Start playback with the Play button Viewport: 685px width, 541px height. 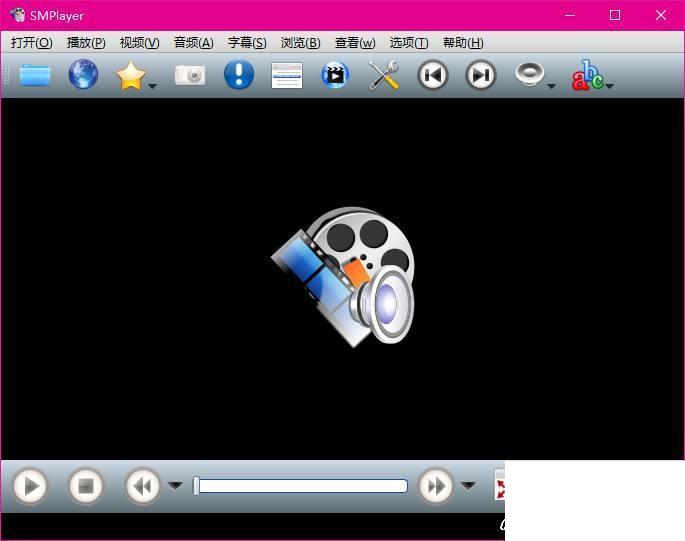pos(30,486)
